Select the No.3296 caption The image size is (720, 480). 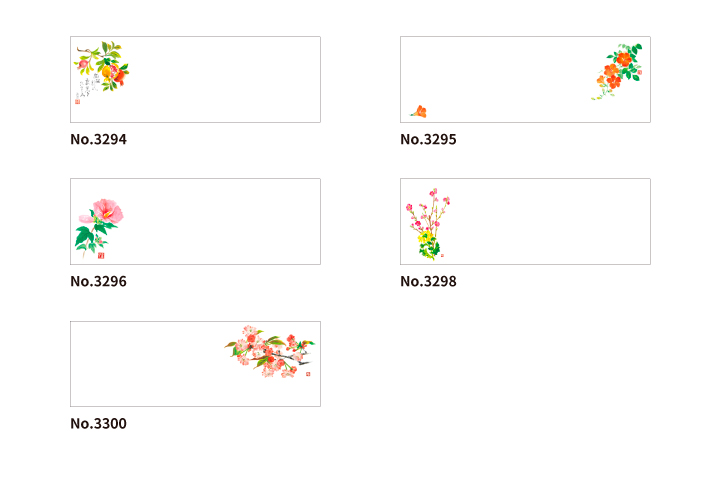(98, 281)
